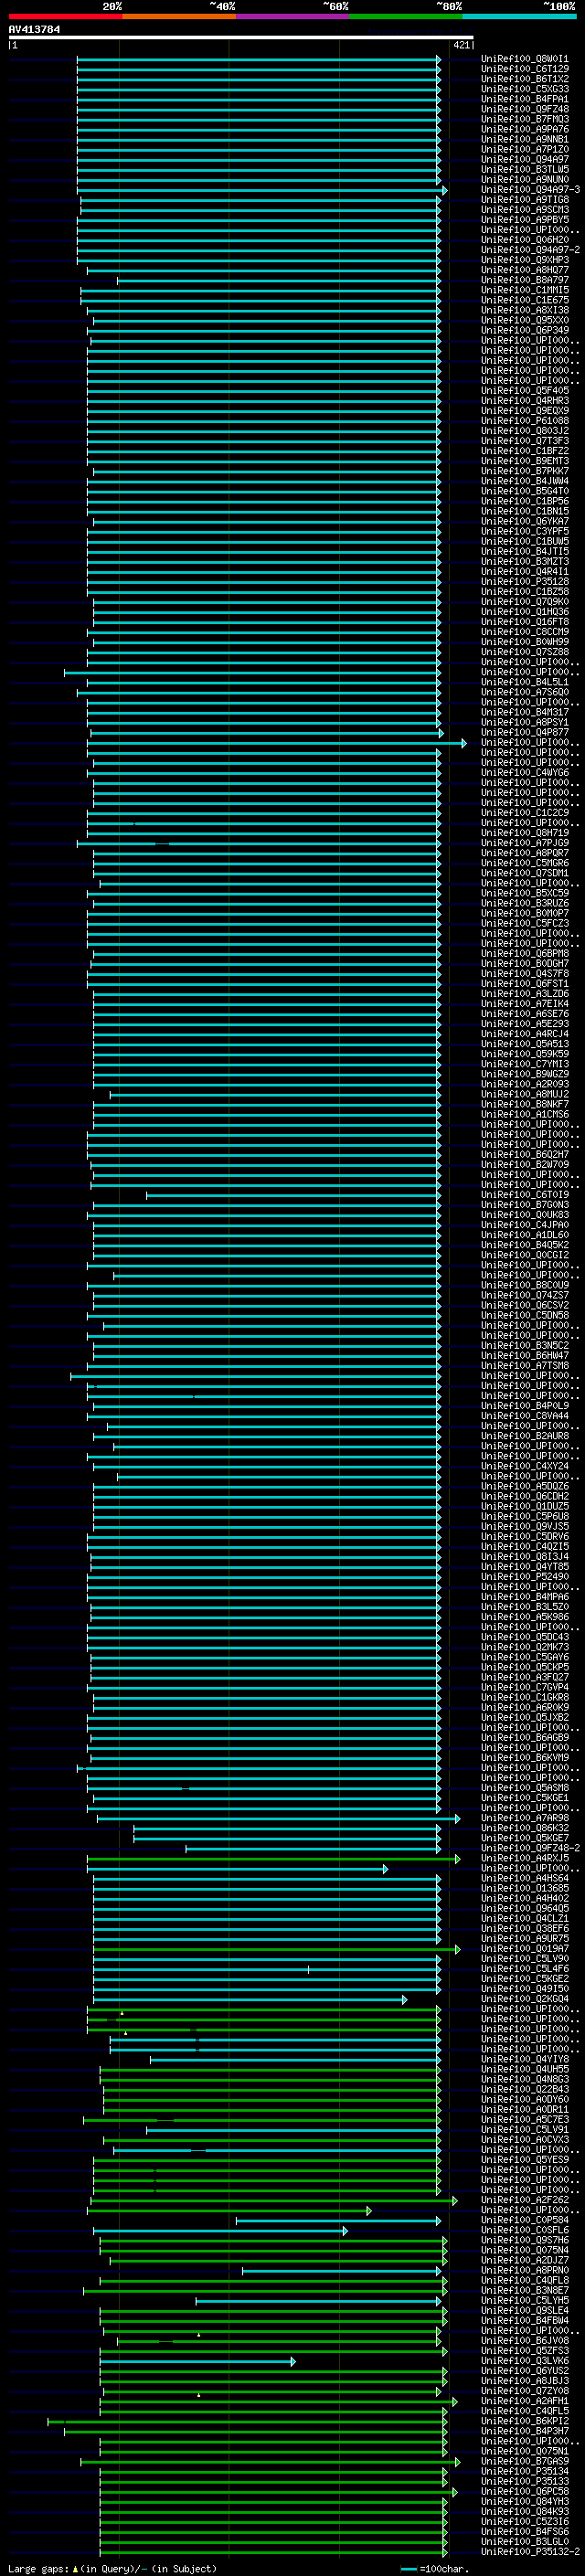The width and height of the screenshot is (585, 2576).
Task: Select hit label UniRef100_P35134
Action: point(525,2471)
